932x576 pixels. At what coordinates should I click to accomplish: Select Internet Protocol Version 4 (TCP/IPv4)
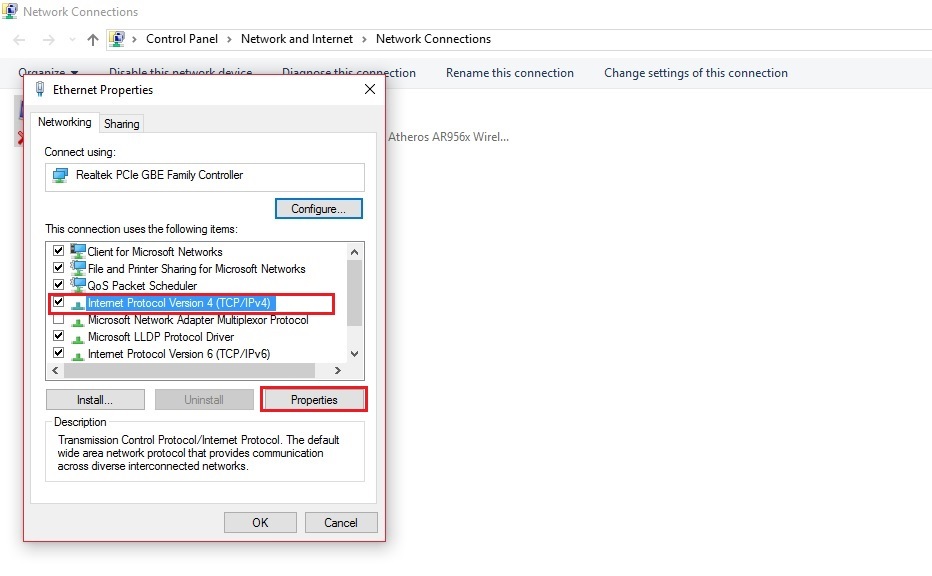tap(179, 303)
